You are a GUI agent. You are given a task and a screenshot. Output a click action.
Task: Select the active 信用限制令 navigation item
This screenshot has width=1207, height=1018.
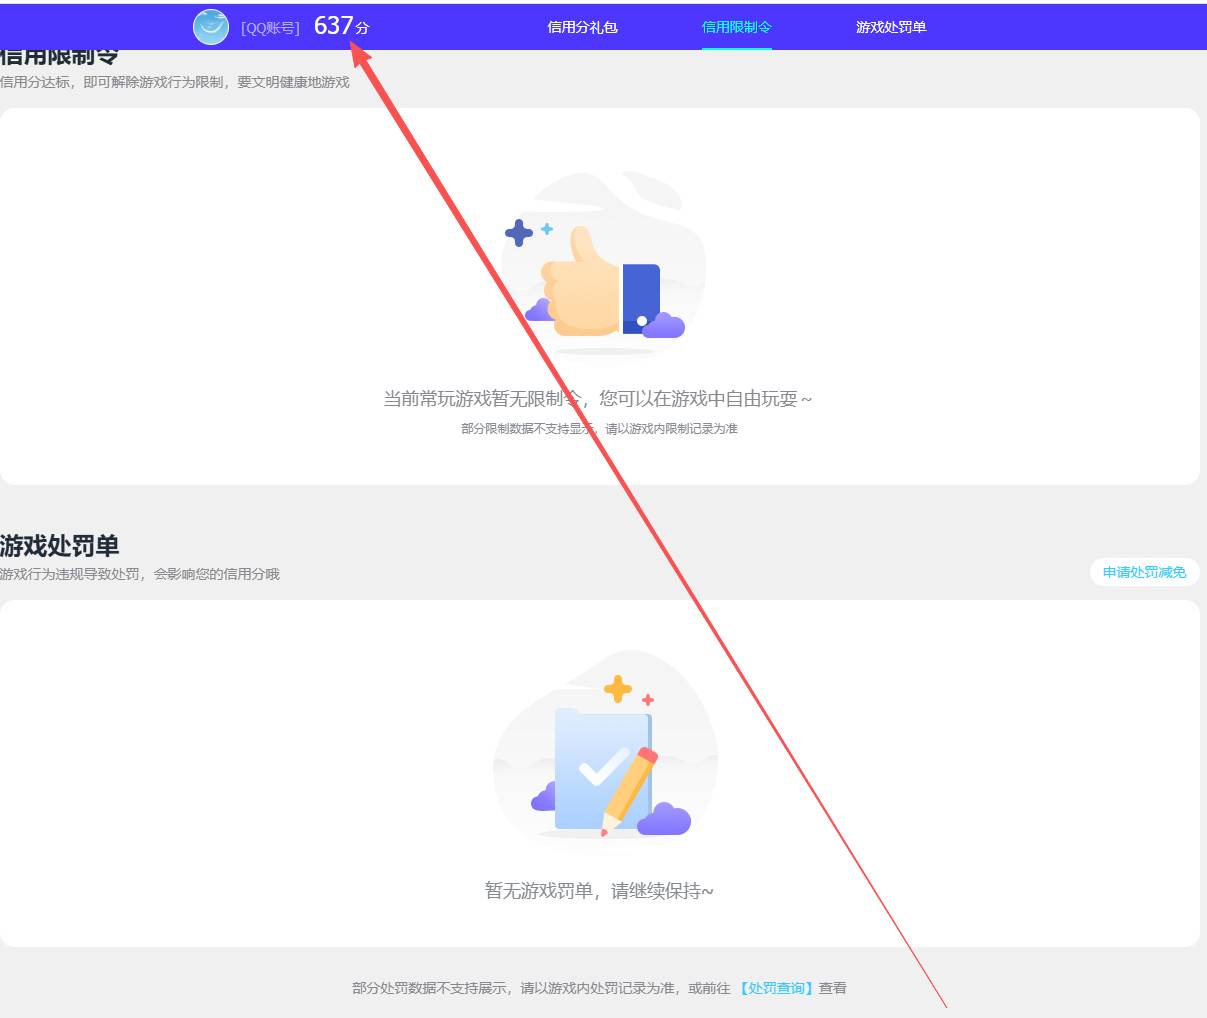tap(736, 27)
